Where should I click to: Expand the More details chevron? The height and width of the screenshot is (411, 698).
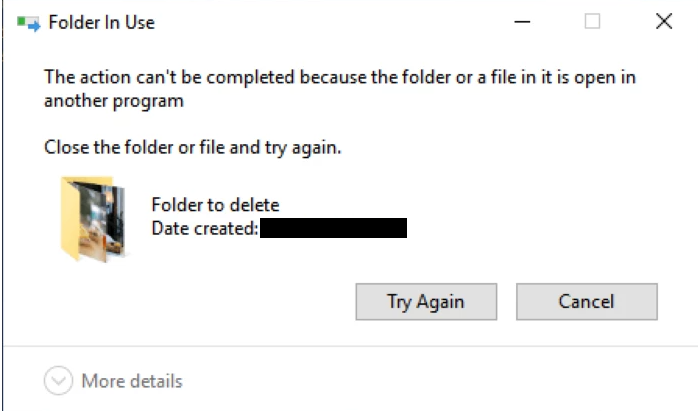point(59,381)
